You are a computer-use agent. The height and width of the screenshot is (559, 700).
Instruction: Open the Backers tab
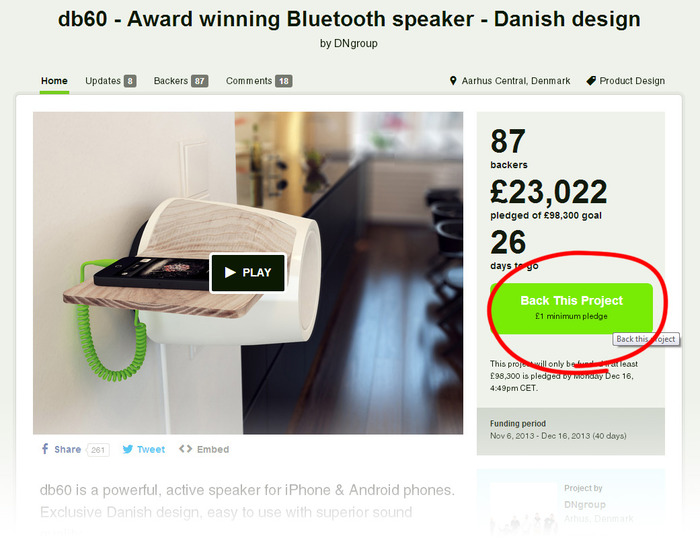(x=181, y=81)
